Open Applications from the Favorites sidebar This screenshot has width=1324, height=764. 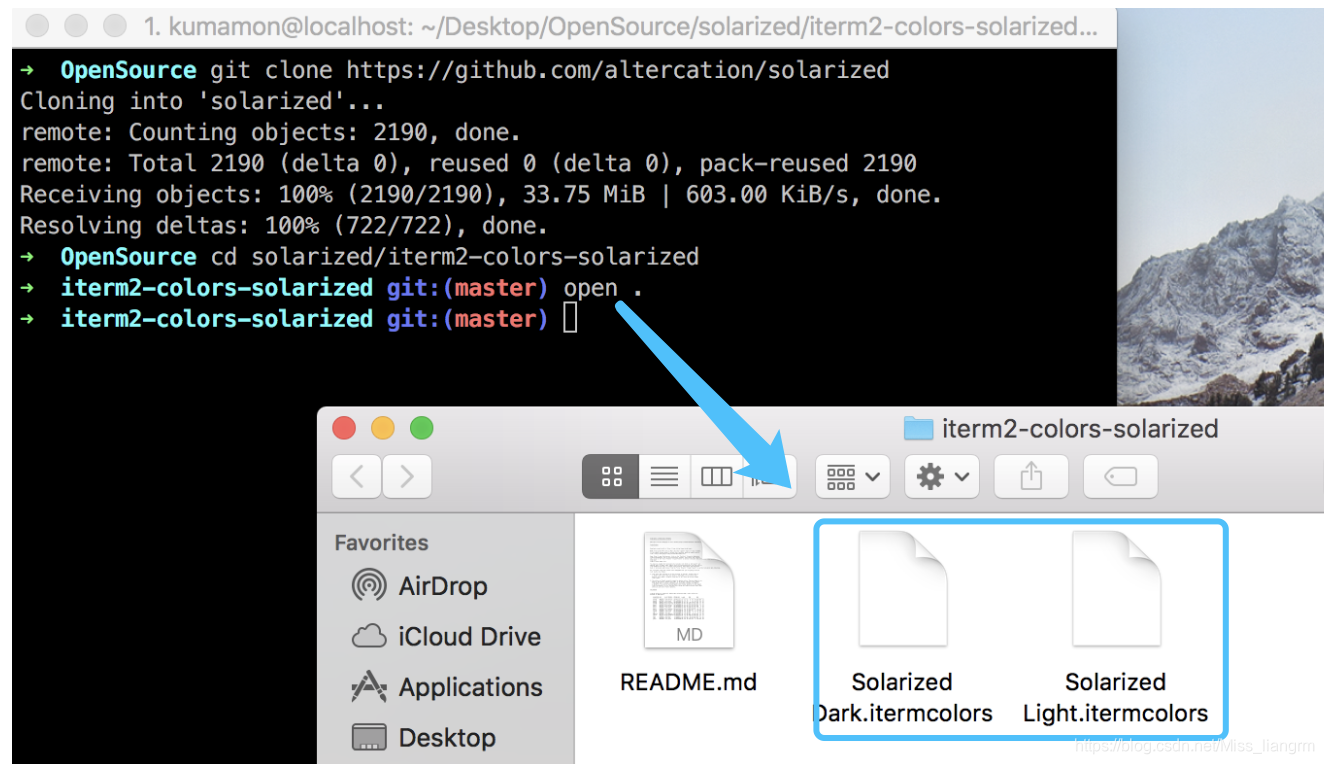point(471,687)
